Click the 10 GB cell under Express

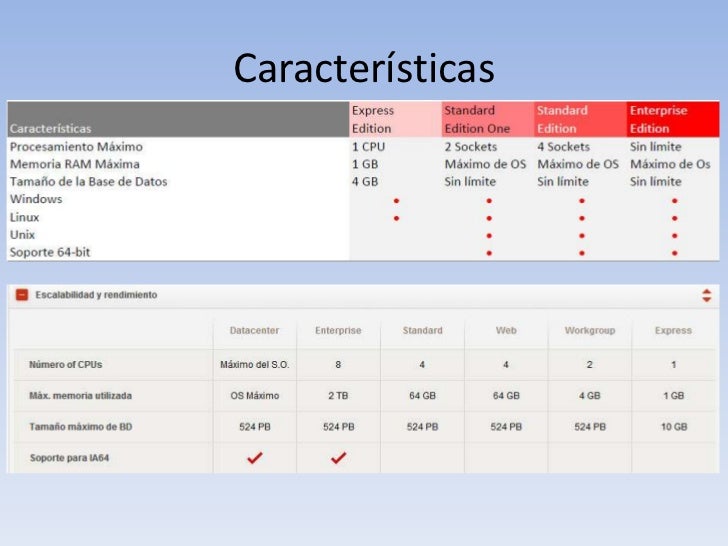tap(674, 427)
